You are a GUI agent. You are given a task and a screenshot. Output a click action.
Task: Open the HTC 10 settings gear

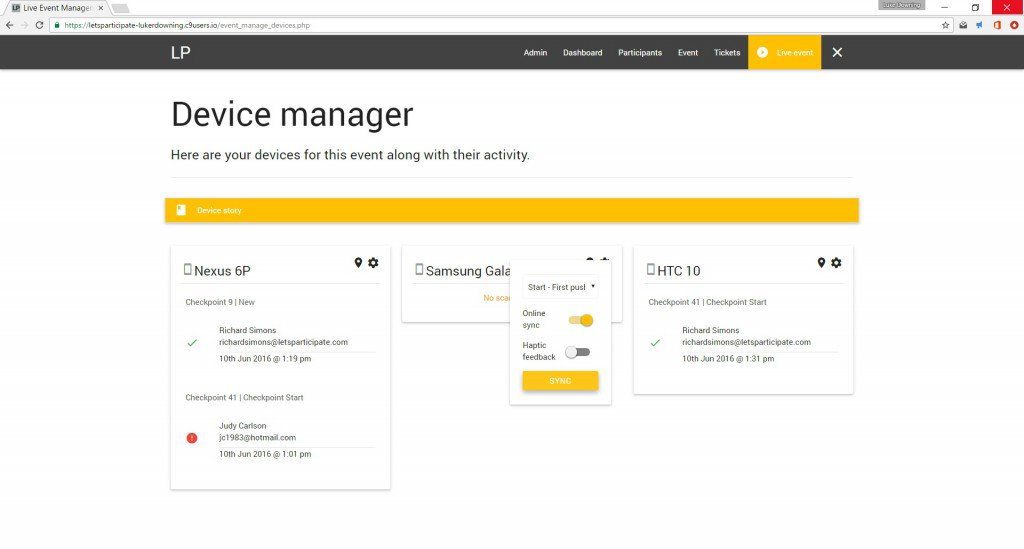pos(836,262)
